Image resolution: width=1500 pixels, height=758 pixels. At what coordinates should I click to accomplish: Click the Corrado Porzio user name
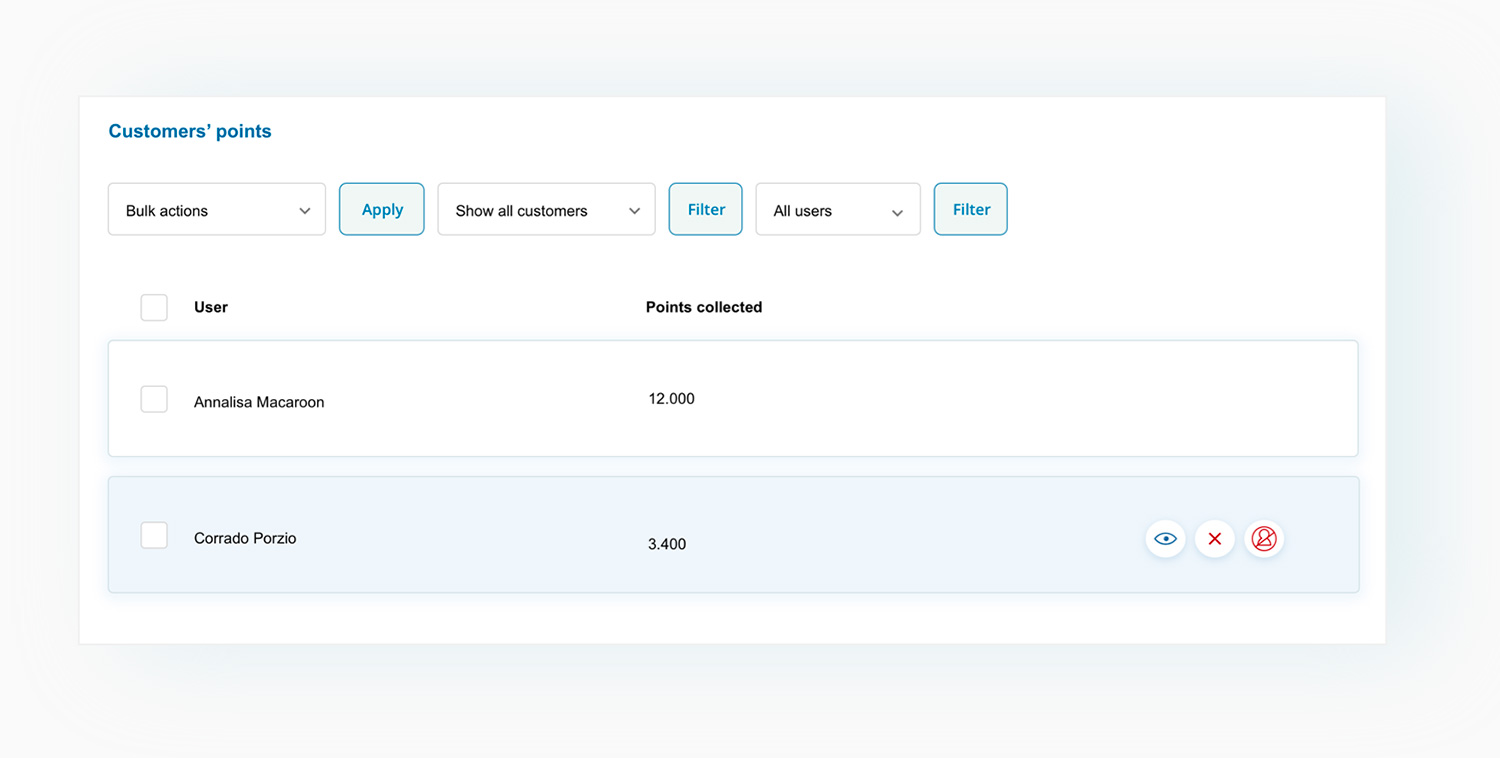245,538
